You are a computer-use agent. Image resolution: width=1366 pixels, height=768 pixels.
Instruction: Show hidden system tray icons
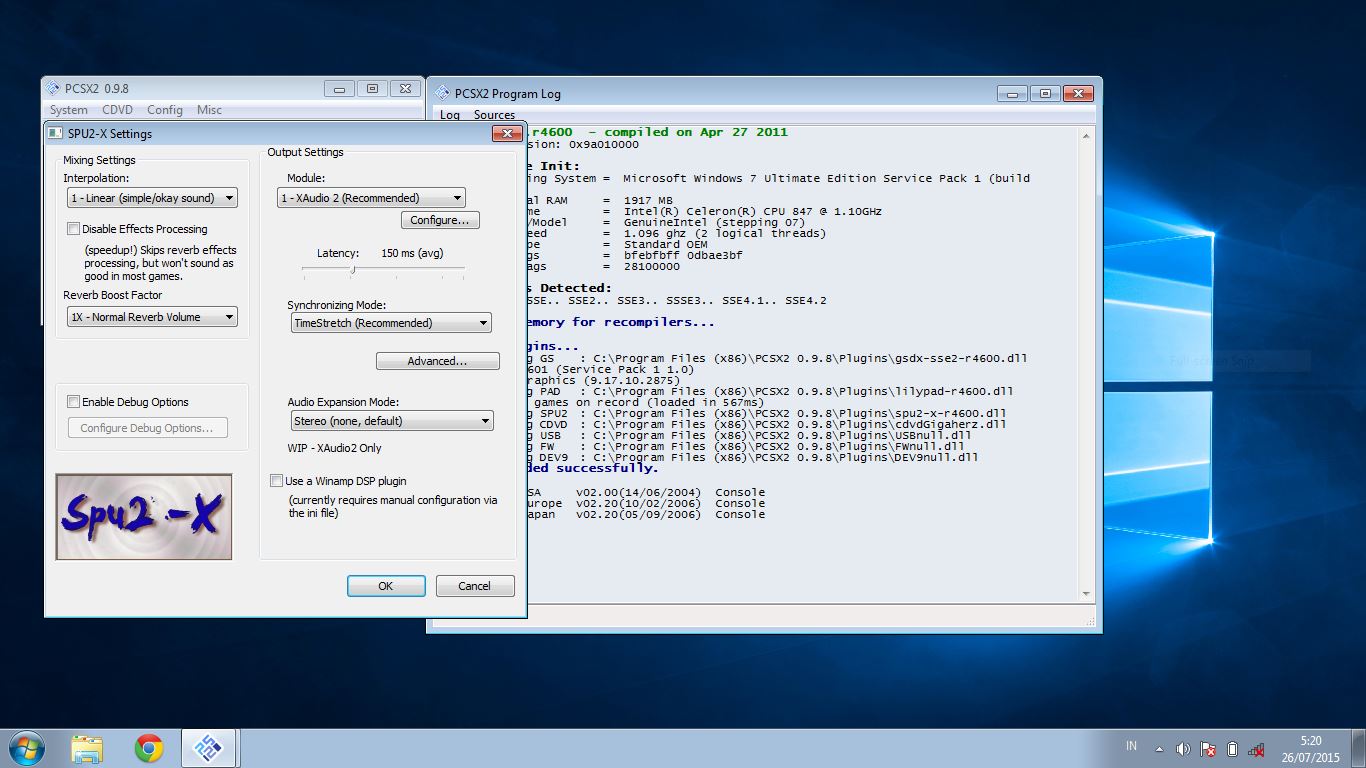(1159, 749)
